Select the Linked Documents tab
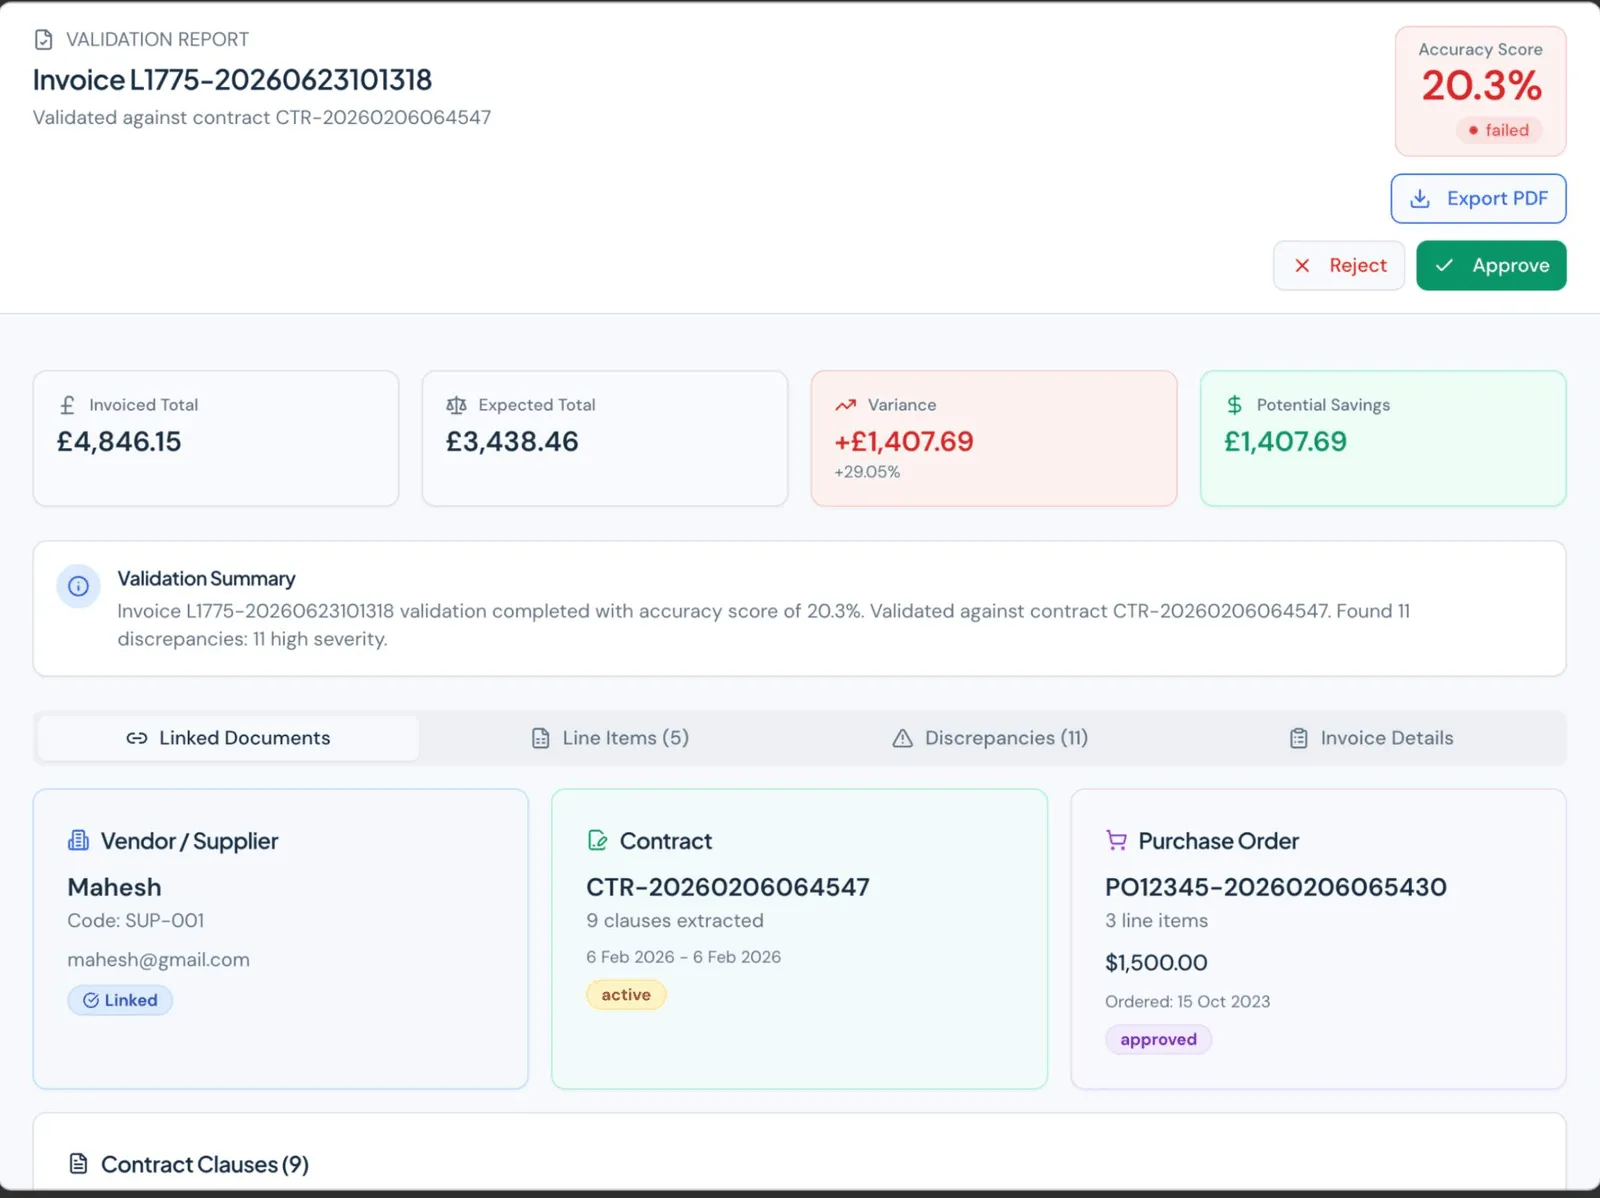Screen dimensions: 1600x1198 click(x=228, y=738)
